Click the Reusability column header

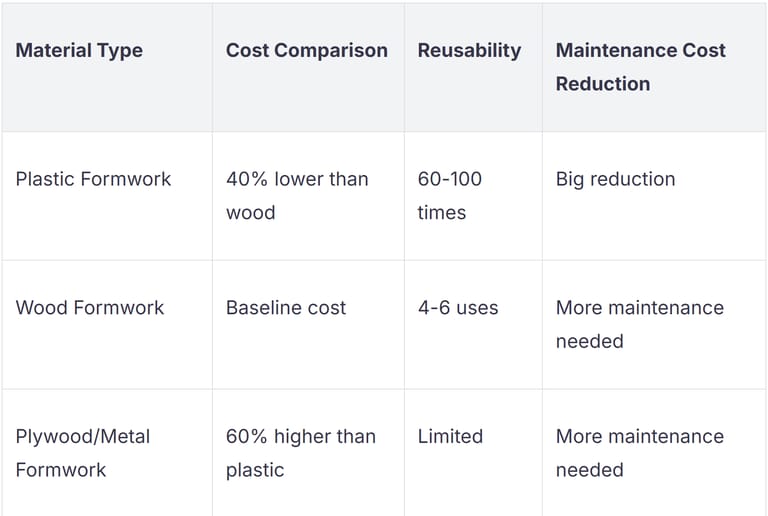click(469, 50)
